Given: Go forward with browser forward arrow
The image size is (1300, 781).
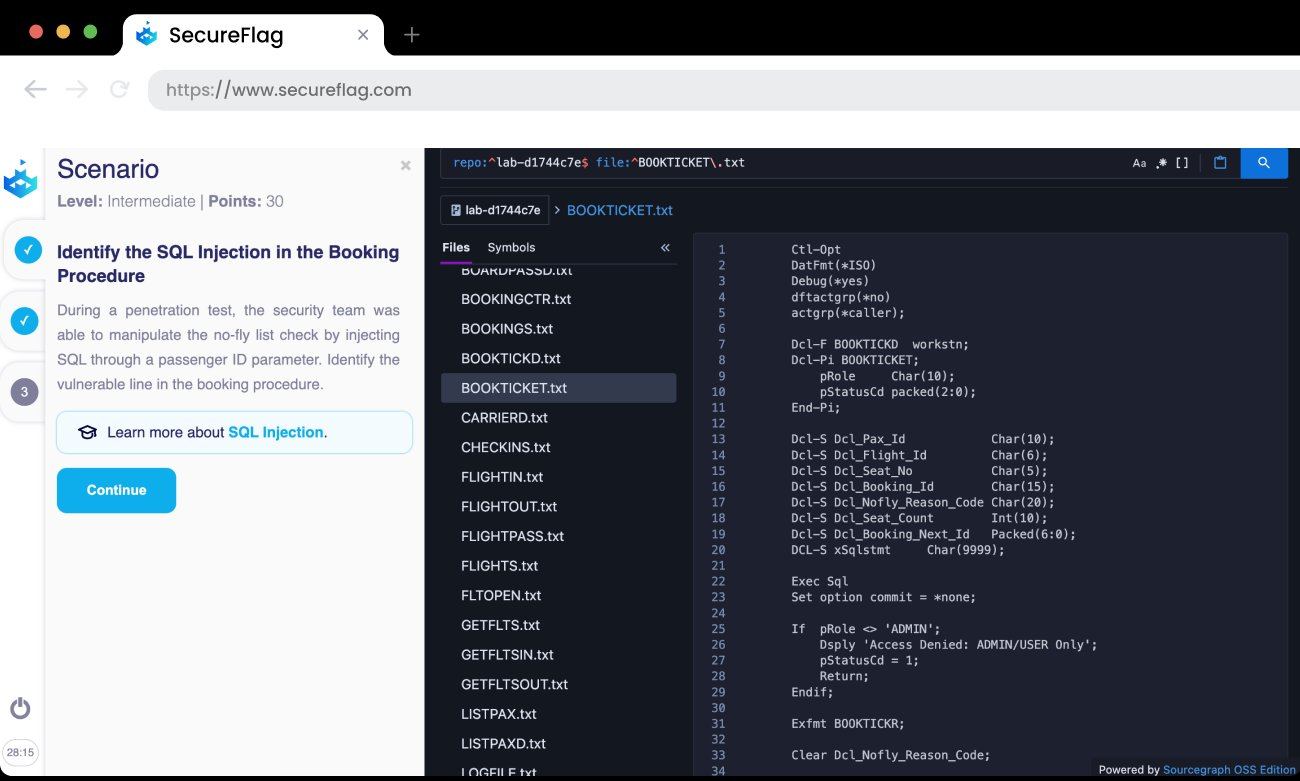Looking at the screenshot, I should (x=77, y=90).
